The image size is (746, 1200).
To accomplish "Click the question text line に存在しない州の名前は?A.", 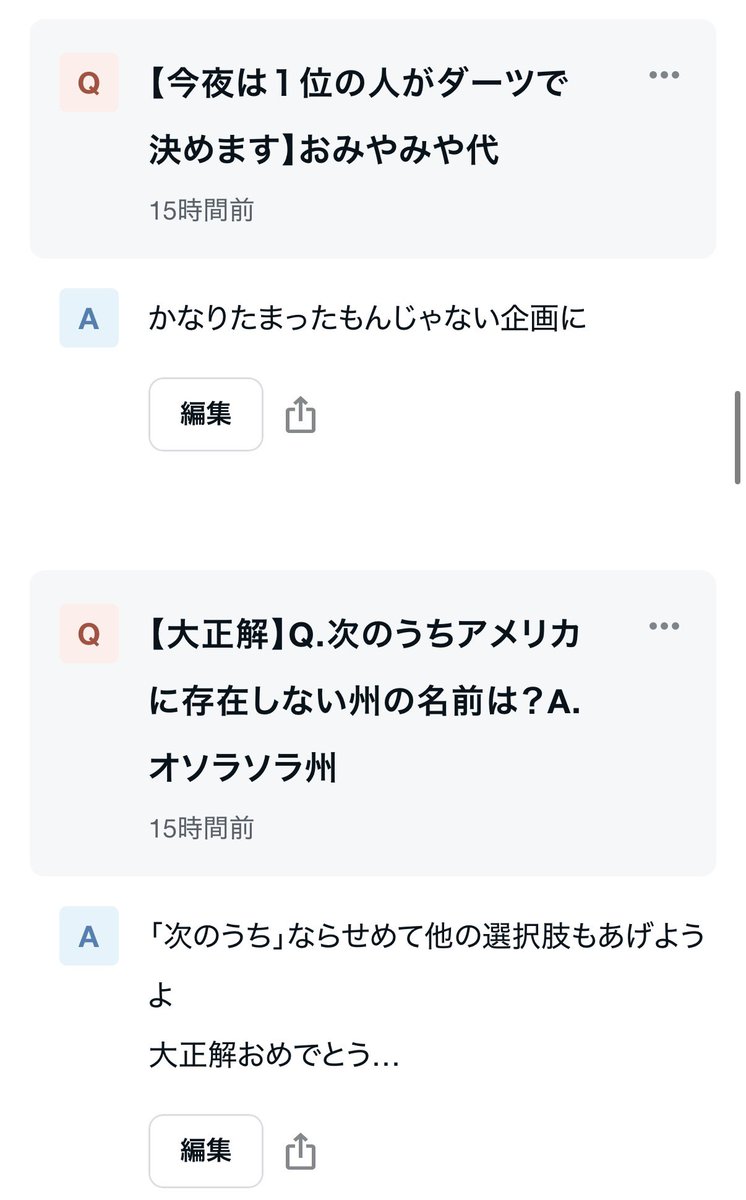I will click(365, 701).
